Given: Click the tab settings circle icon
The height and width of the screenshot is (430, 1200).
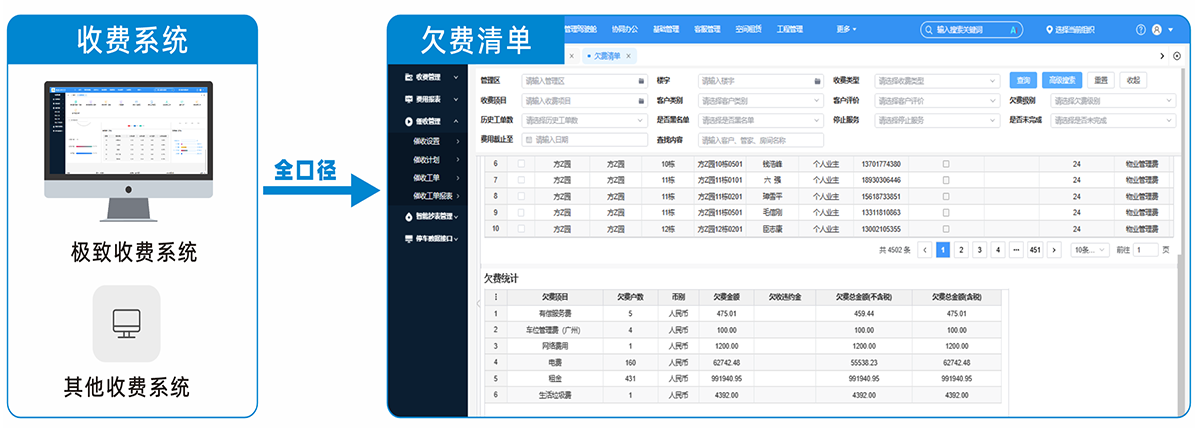Looking at the screenshot, I should (1177, 55).
